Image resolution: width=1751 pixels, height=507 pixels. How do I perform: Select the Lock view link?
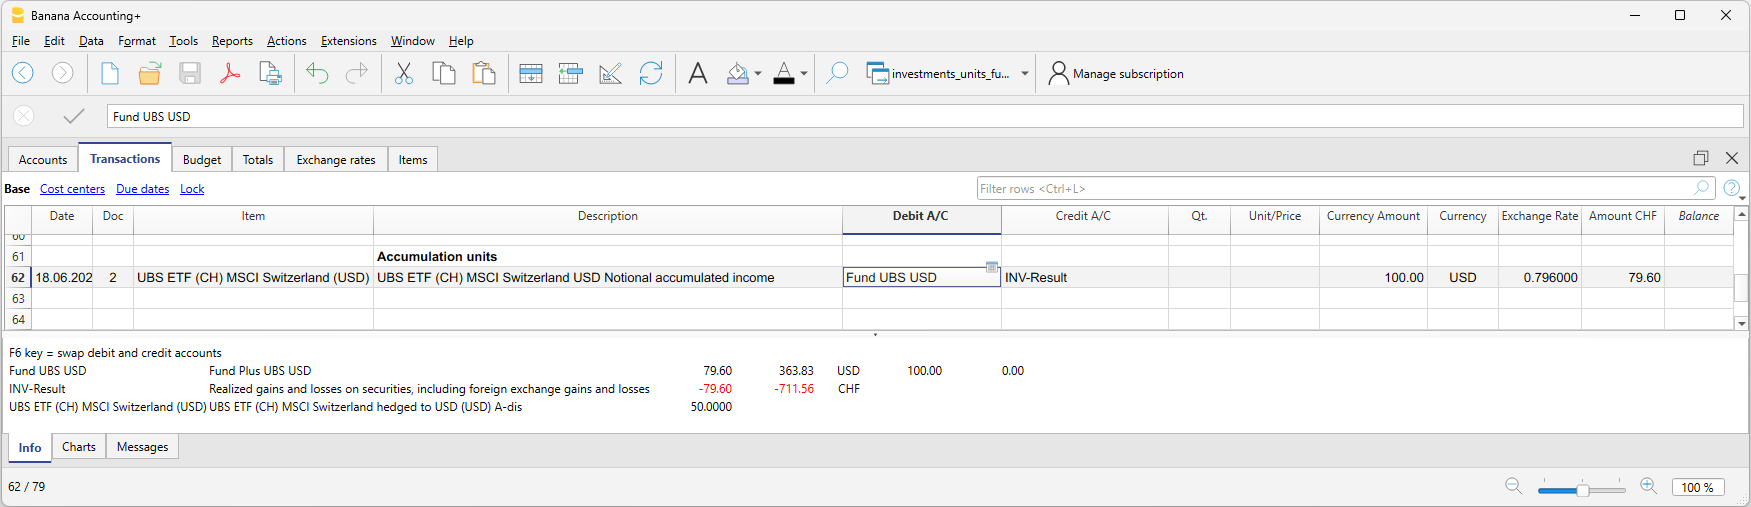(x=192, y=189)
